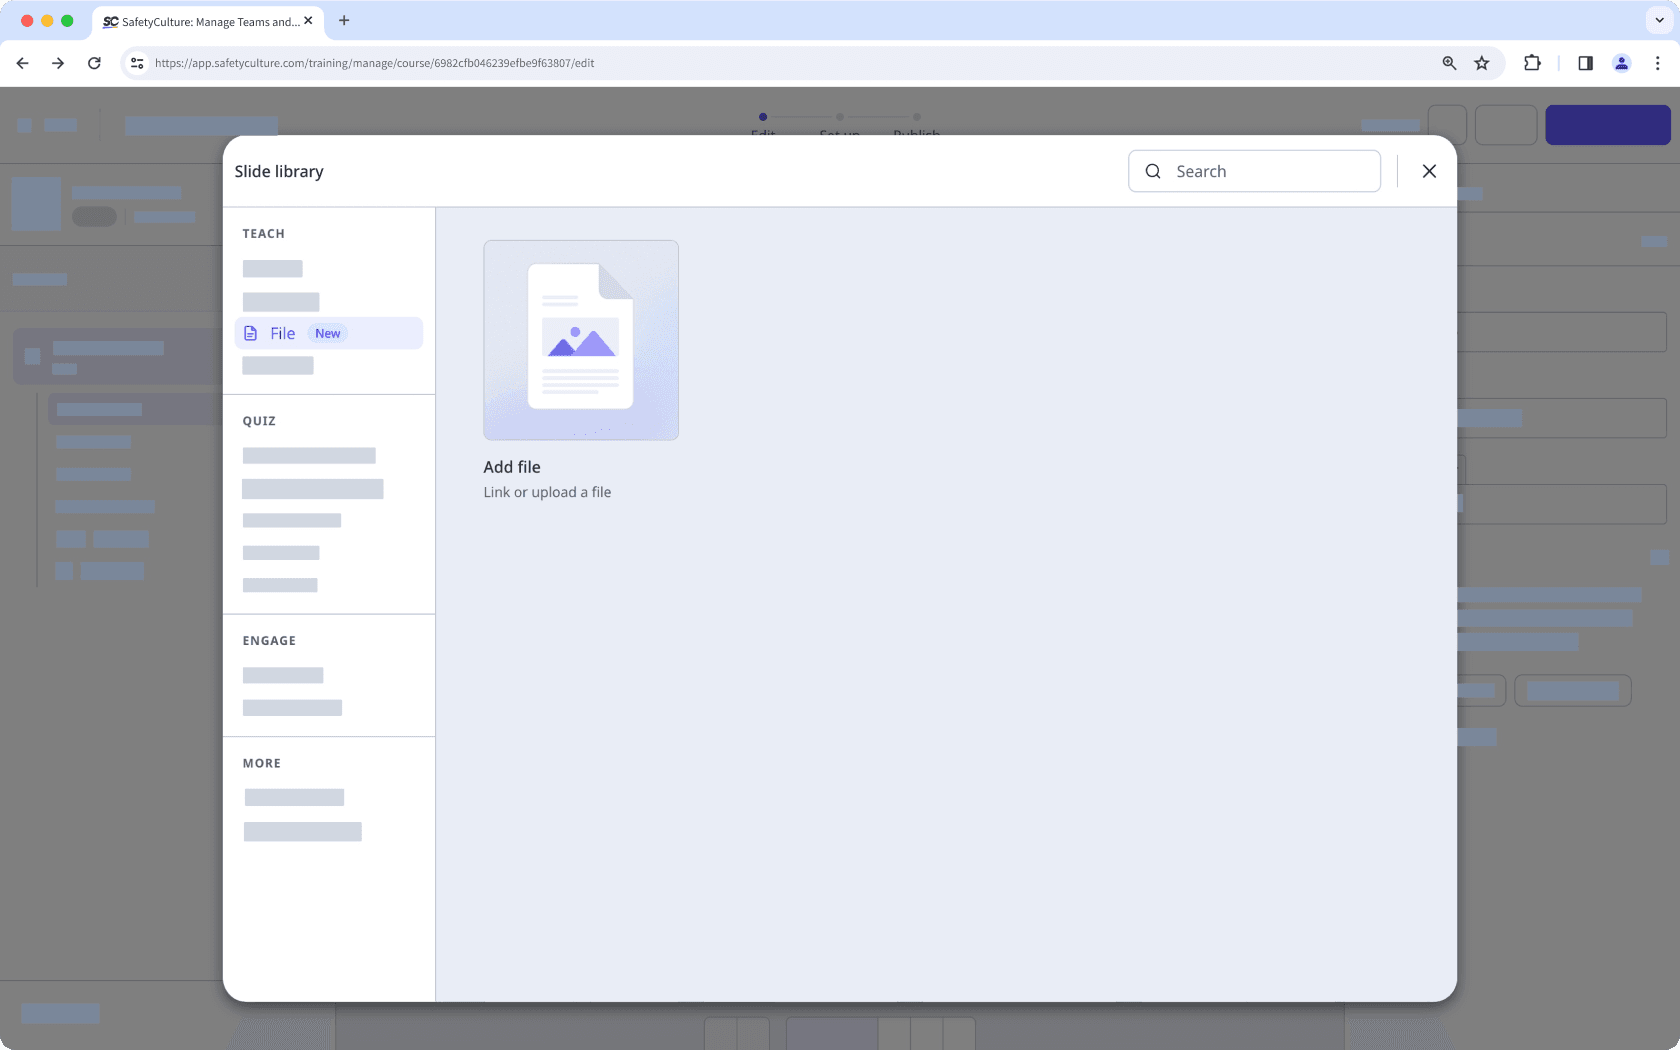Bookmark the page with the star icon
Screen dimensions: 1680x1050
point(1482,62)
